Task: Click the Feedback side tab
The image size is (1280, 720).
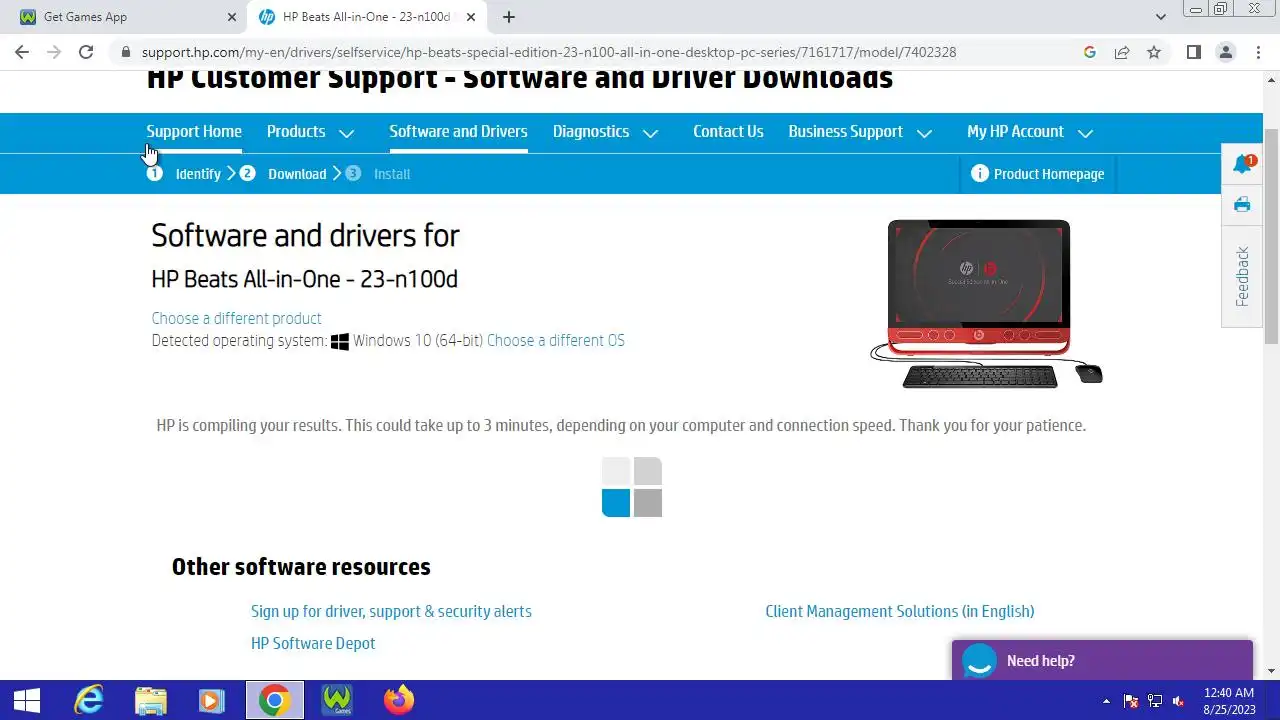Action: pyautogui.click(x=1242, y=276)
